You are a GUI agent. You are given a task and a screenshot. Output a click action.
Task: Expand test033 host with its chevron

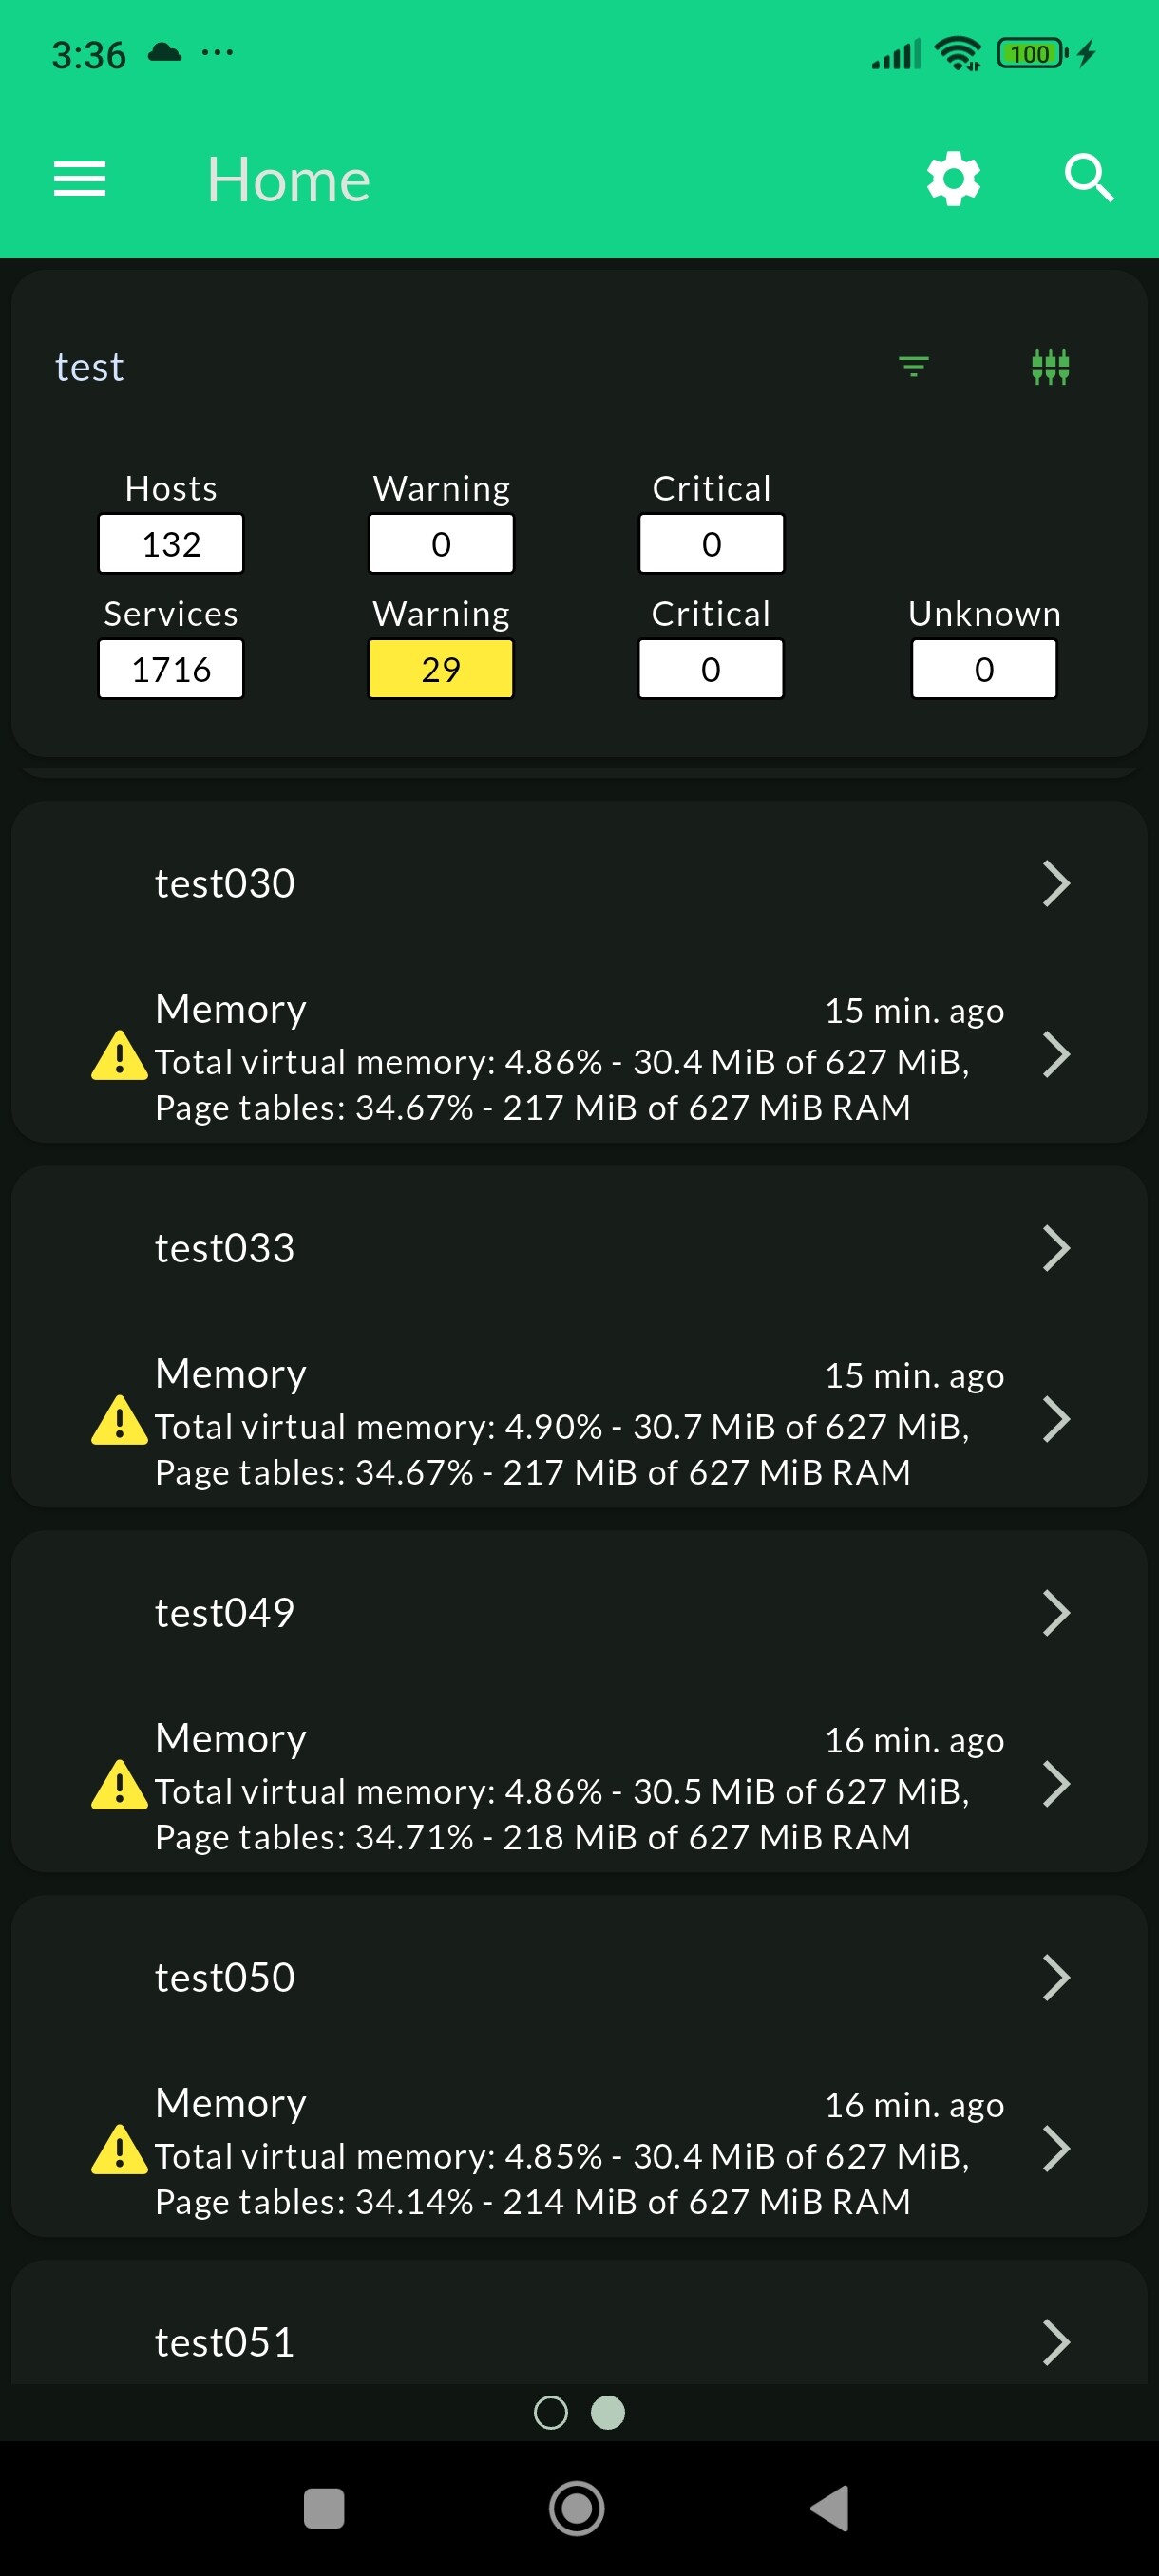coord(1056,1248)
